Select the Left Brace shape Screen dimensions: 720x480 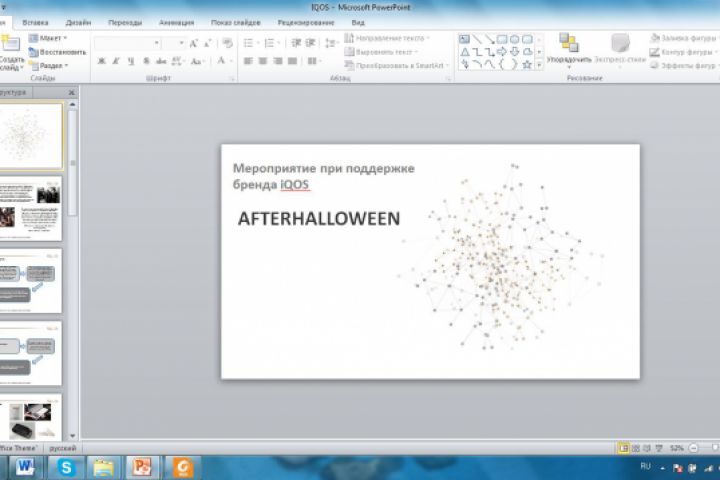pos(502,65)
